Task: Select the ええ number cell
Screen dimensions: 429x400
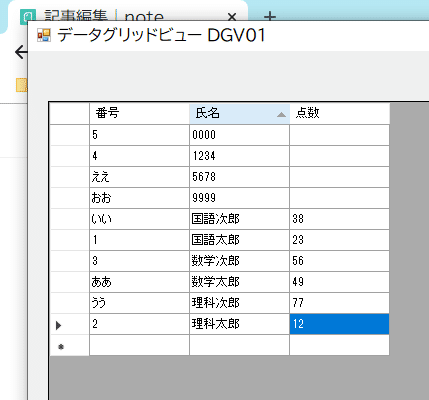Action: point(139,177)
